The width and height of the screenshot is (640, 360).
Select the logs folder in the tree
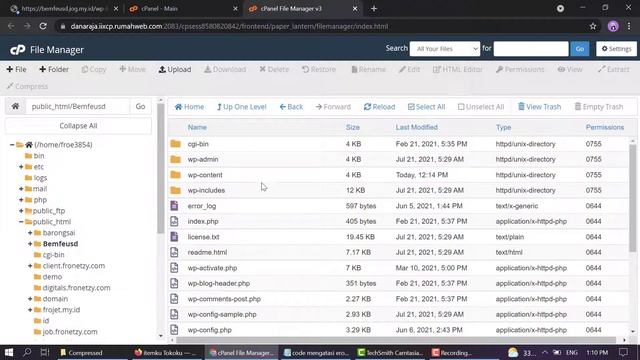point(40,178)
